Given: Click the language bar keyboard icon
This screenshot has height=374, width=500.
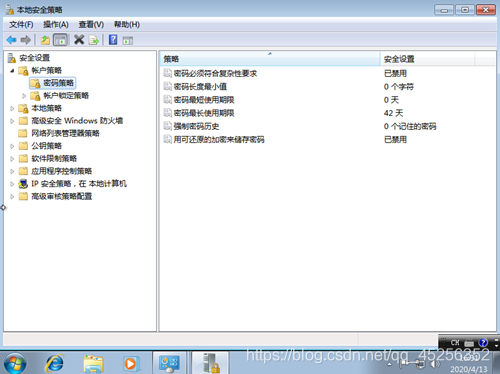Looking at the screenshot, I should pos(469,342).
